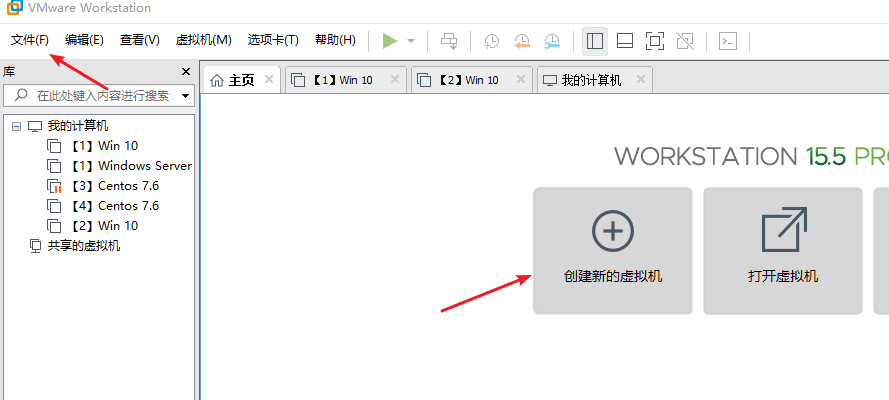The image size is (889, 400).
Task: Open the 选项卡(T) menu
Action: (x=273, y=40)
